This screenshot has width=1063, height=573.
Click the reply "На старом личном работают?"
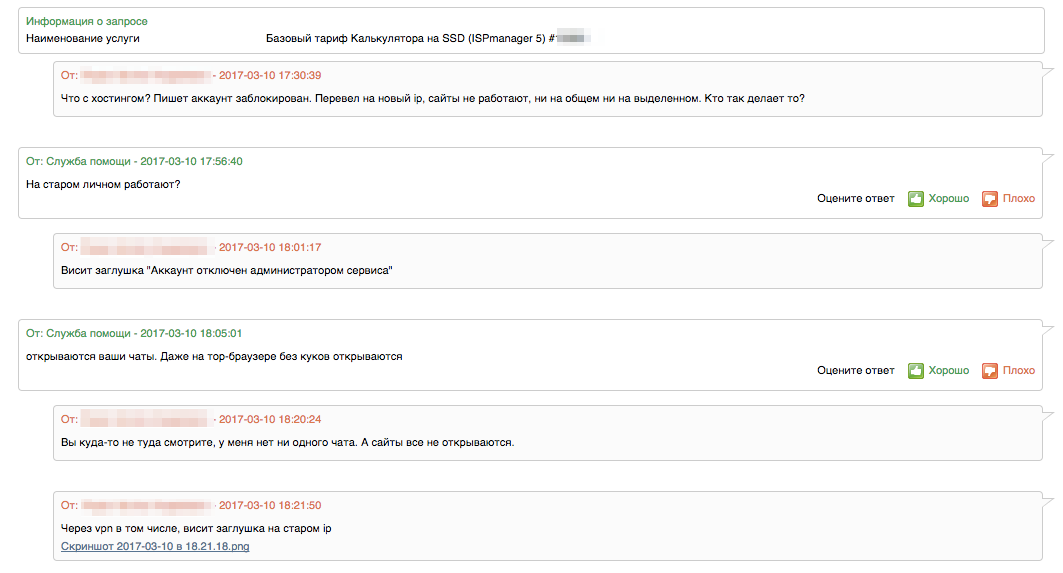[103, 184]
